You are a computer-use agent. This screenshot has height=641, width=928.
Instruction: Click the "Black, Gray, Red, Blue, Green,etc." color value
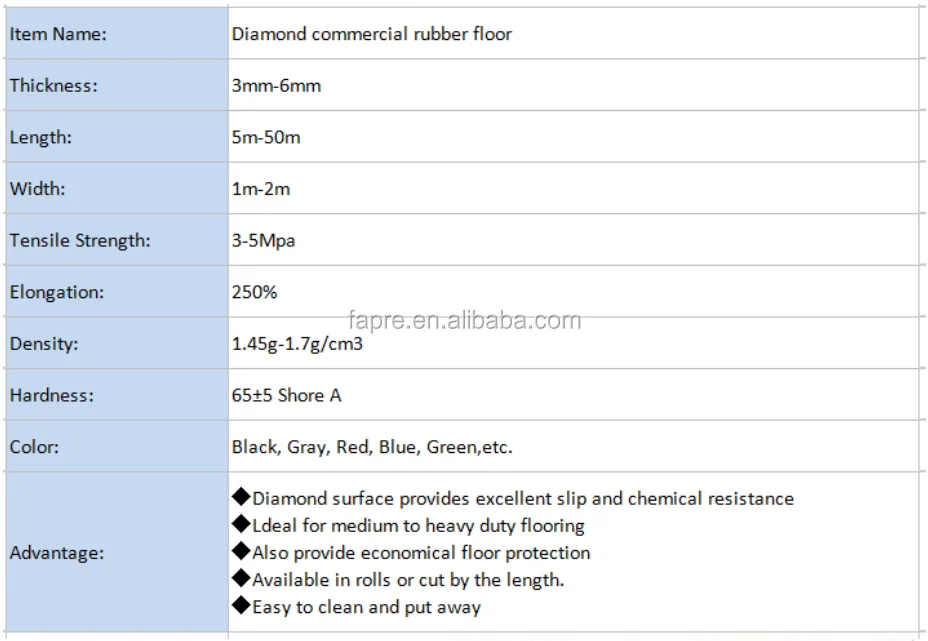(x=372, y=448)
